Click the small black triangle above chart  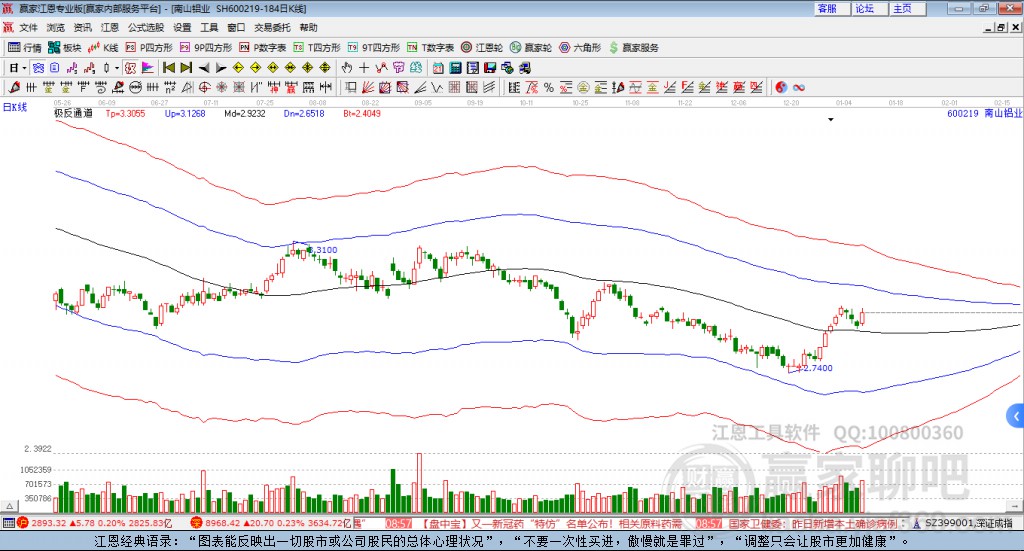pyautogui.click(x=831, y=120)
